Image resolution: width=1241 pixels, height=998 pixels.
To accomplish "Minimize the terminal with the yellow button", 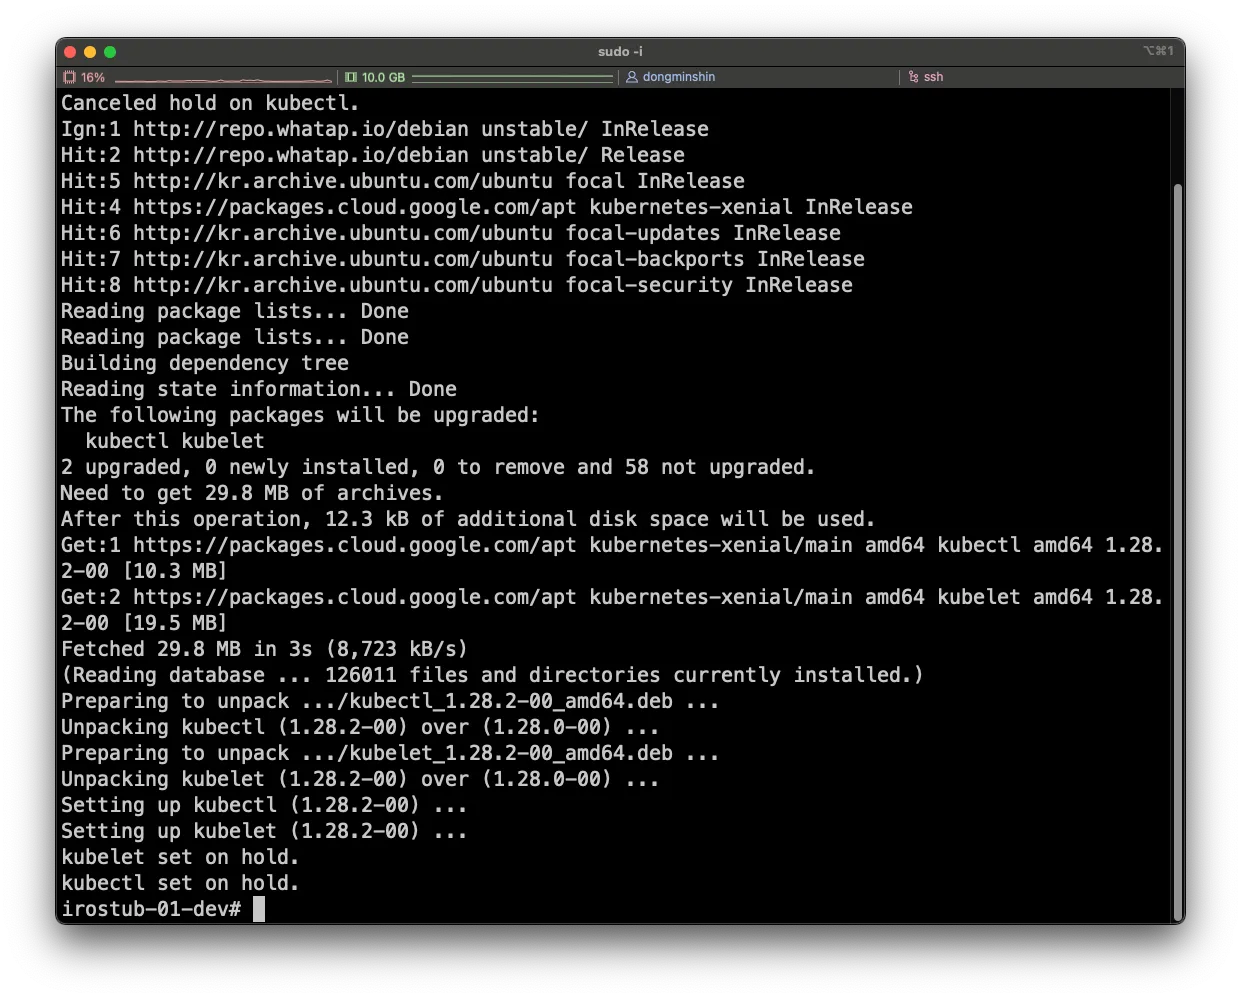I will 90,52.
